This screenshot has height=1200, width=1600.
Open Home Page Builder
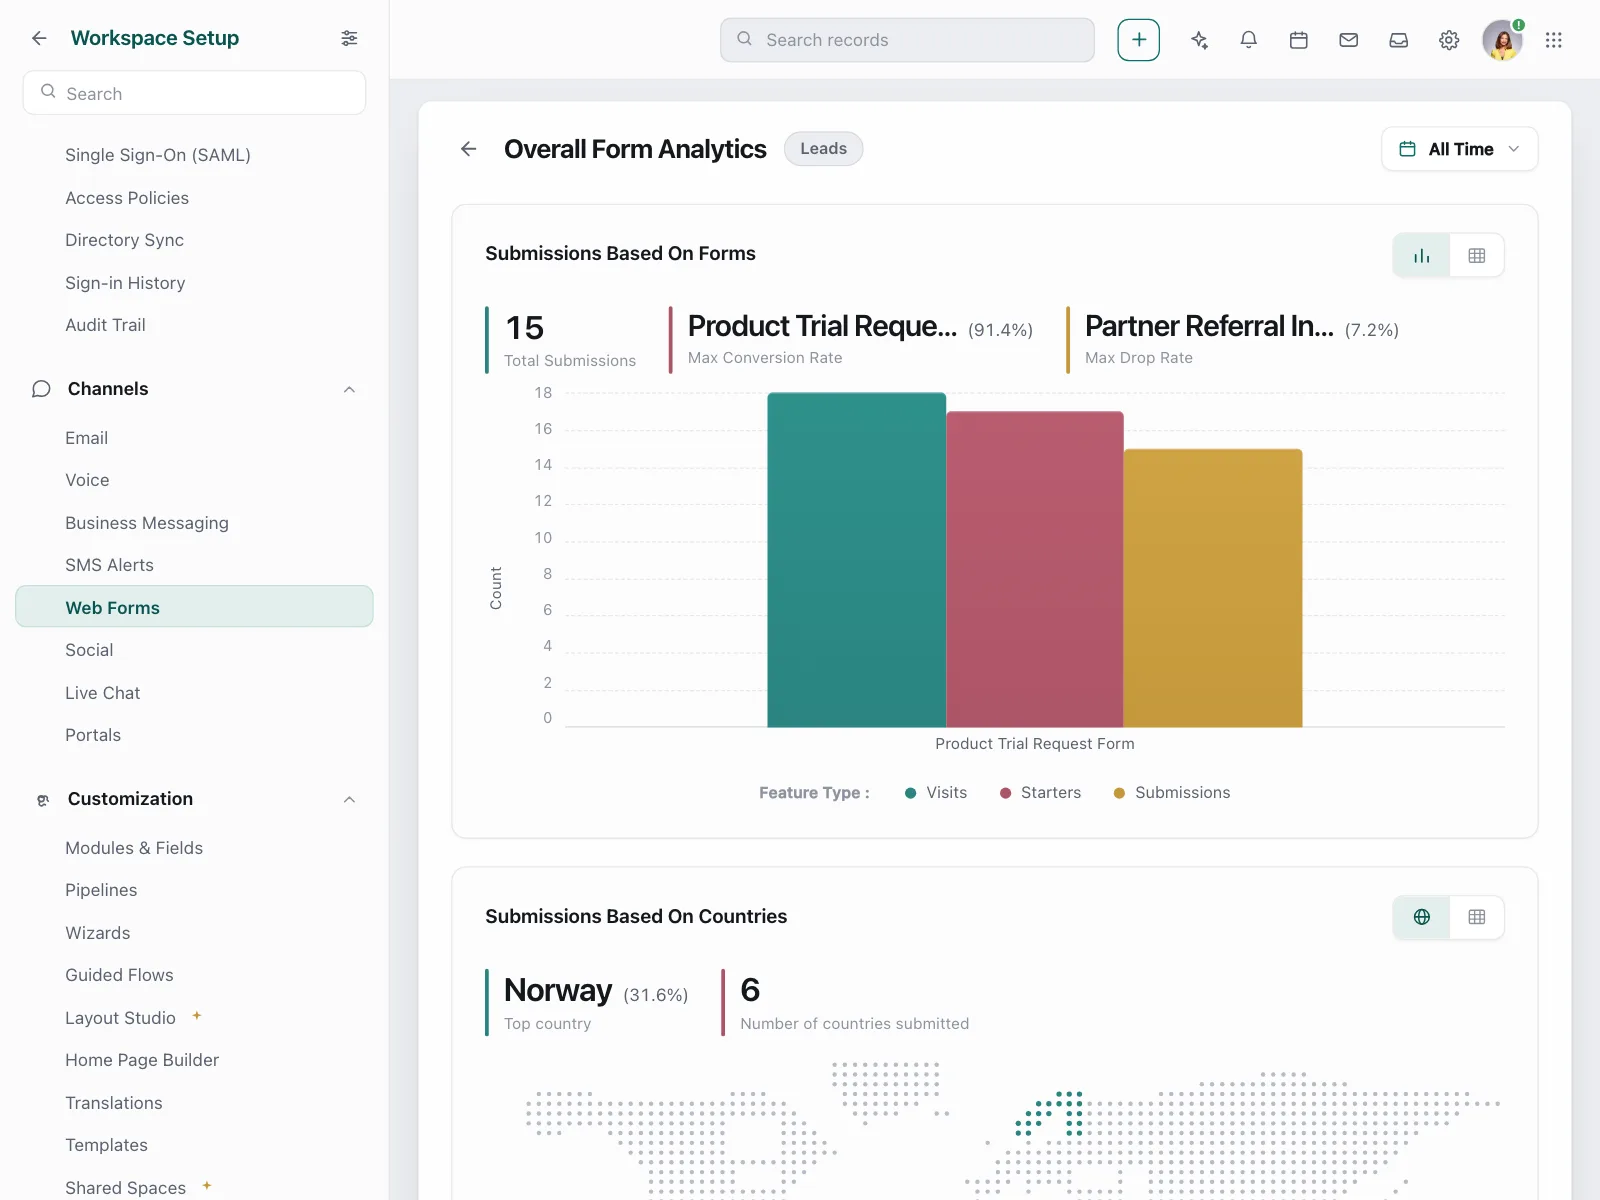(142, 1060)
